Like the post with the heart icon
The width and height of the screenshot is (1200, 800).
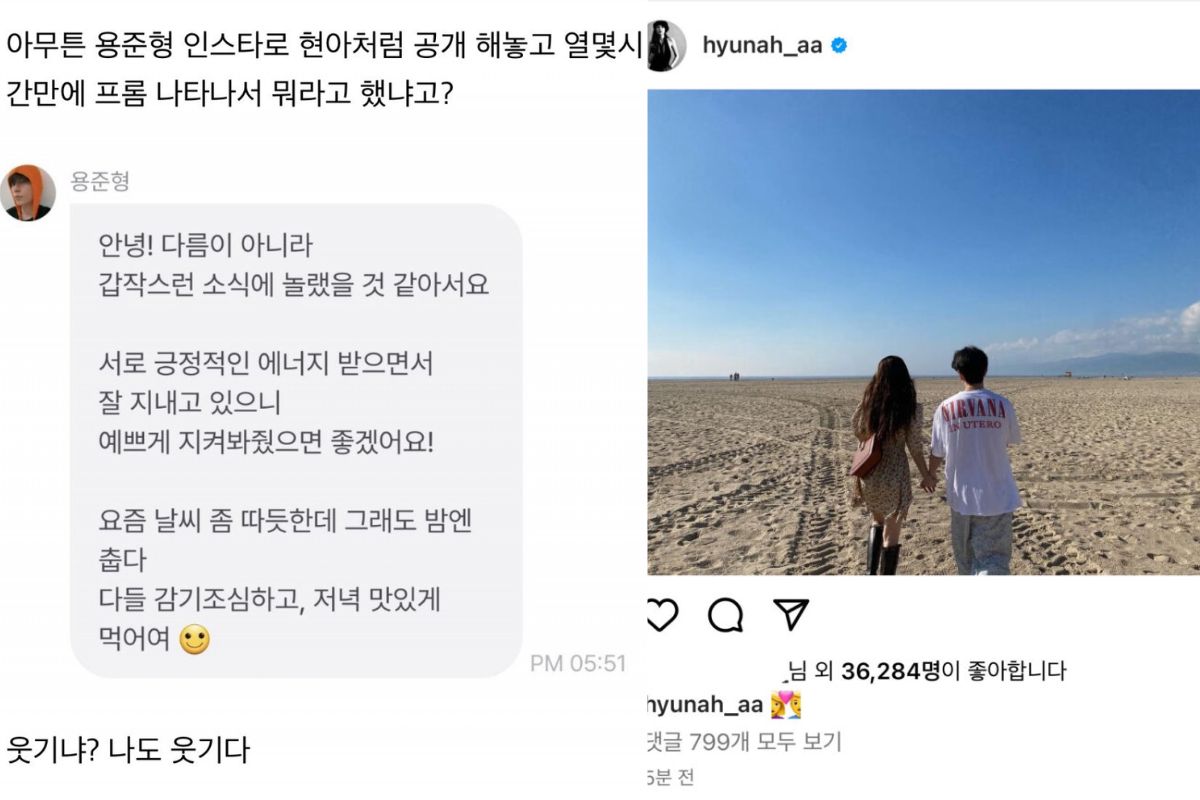662,616
